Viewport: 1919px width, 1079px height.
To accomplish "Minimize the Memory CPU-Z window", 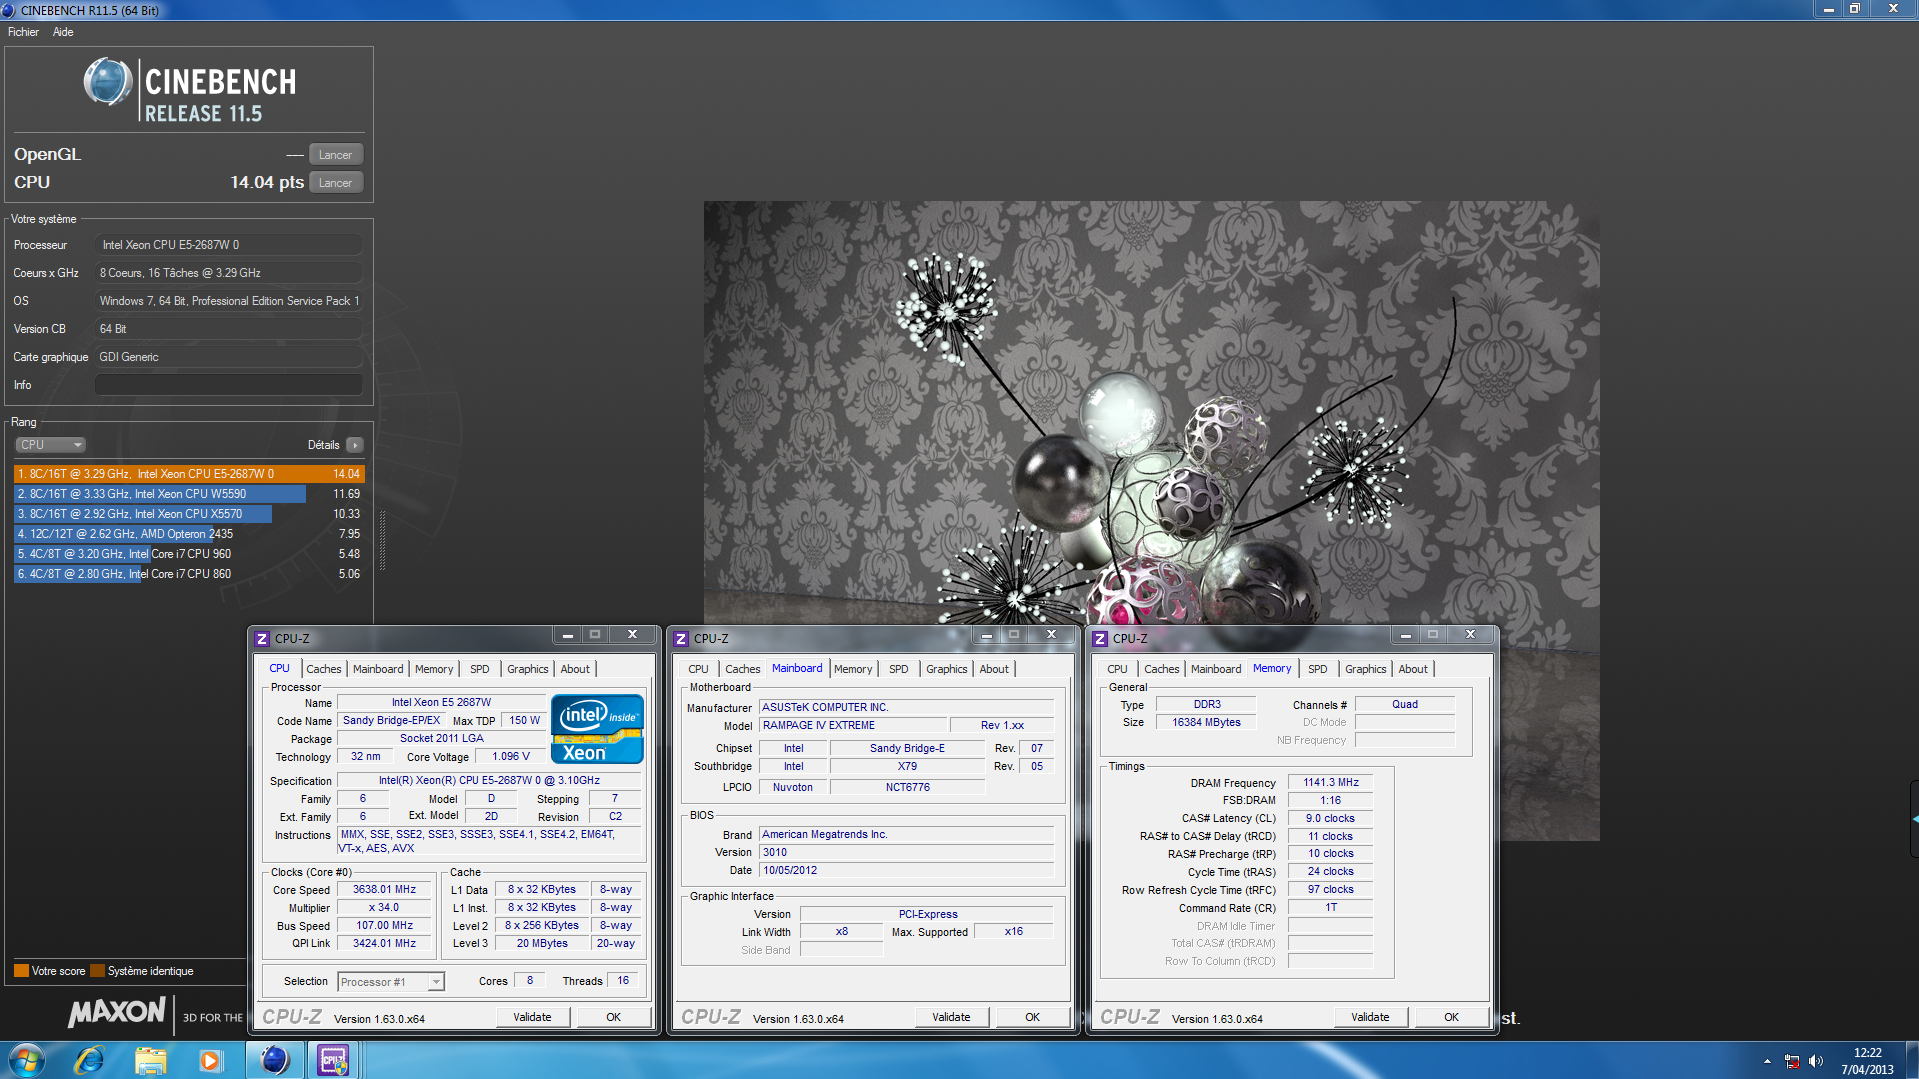I will tap(1405, 635).
